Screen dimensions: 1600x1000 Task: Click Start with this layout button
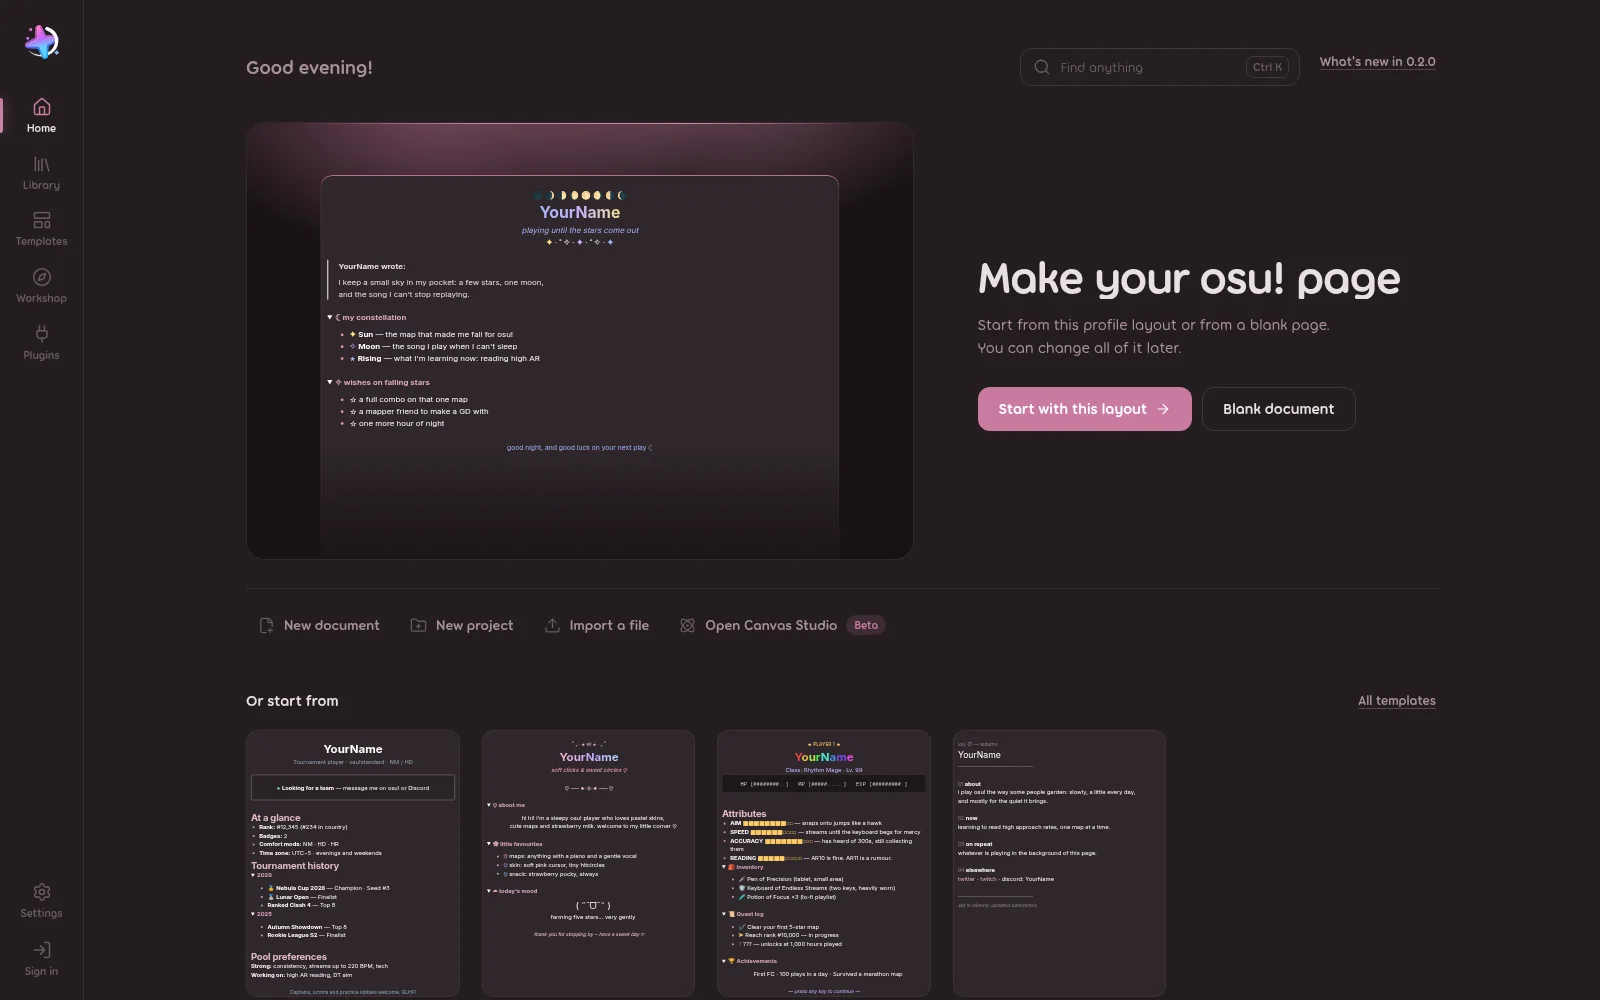pyautogui.click(x=1084, y=409)
